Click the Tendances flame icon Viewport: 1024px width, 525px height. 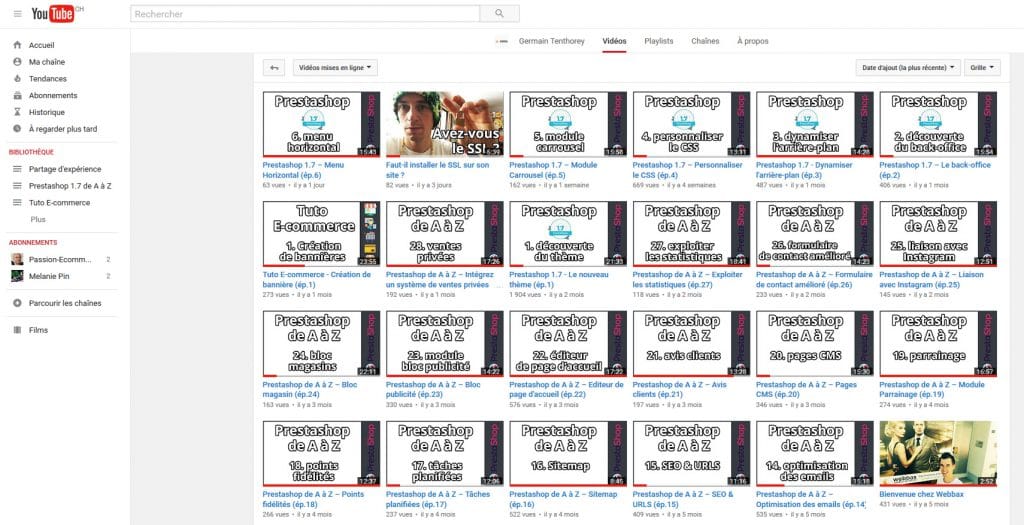pyautogui.click(x=17, y=78)
